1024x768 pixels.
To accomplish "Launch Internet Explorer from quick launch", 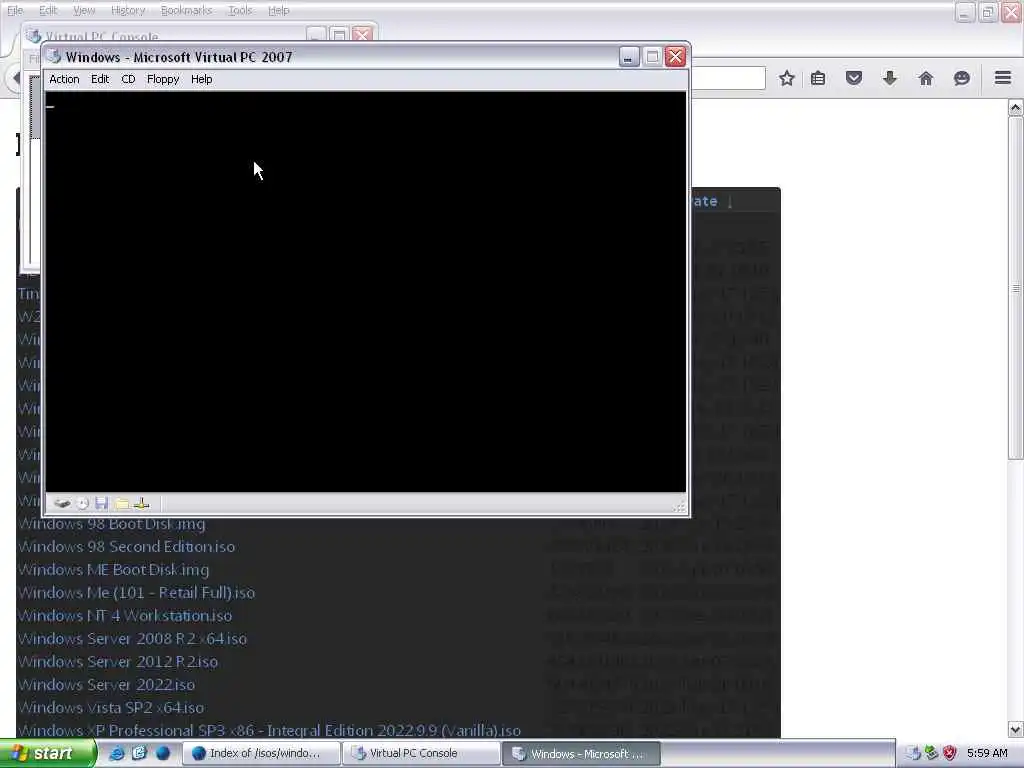I will [117, 753].
